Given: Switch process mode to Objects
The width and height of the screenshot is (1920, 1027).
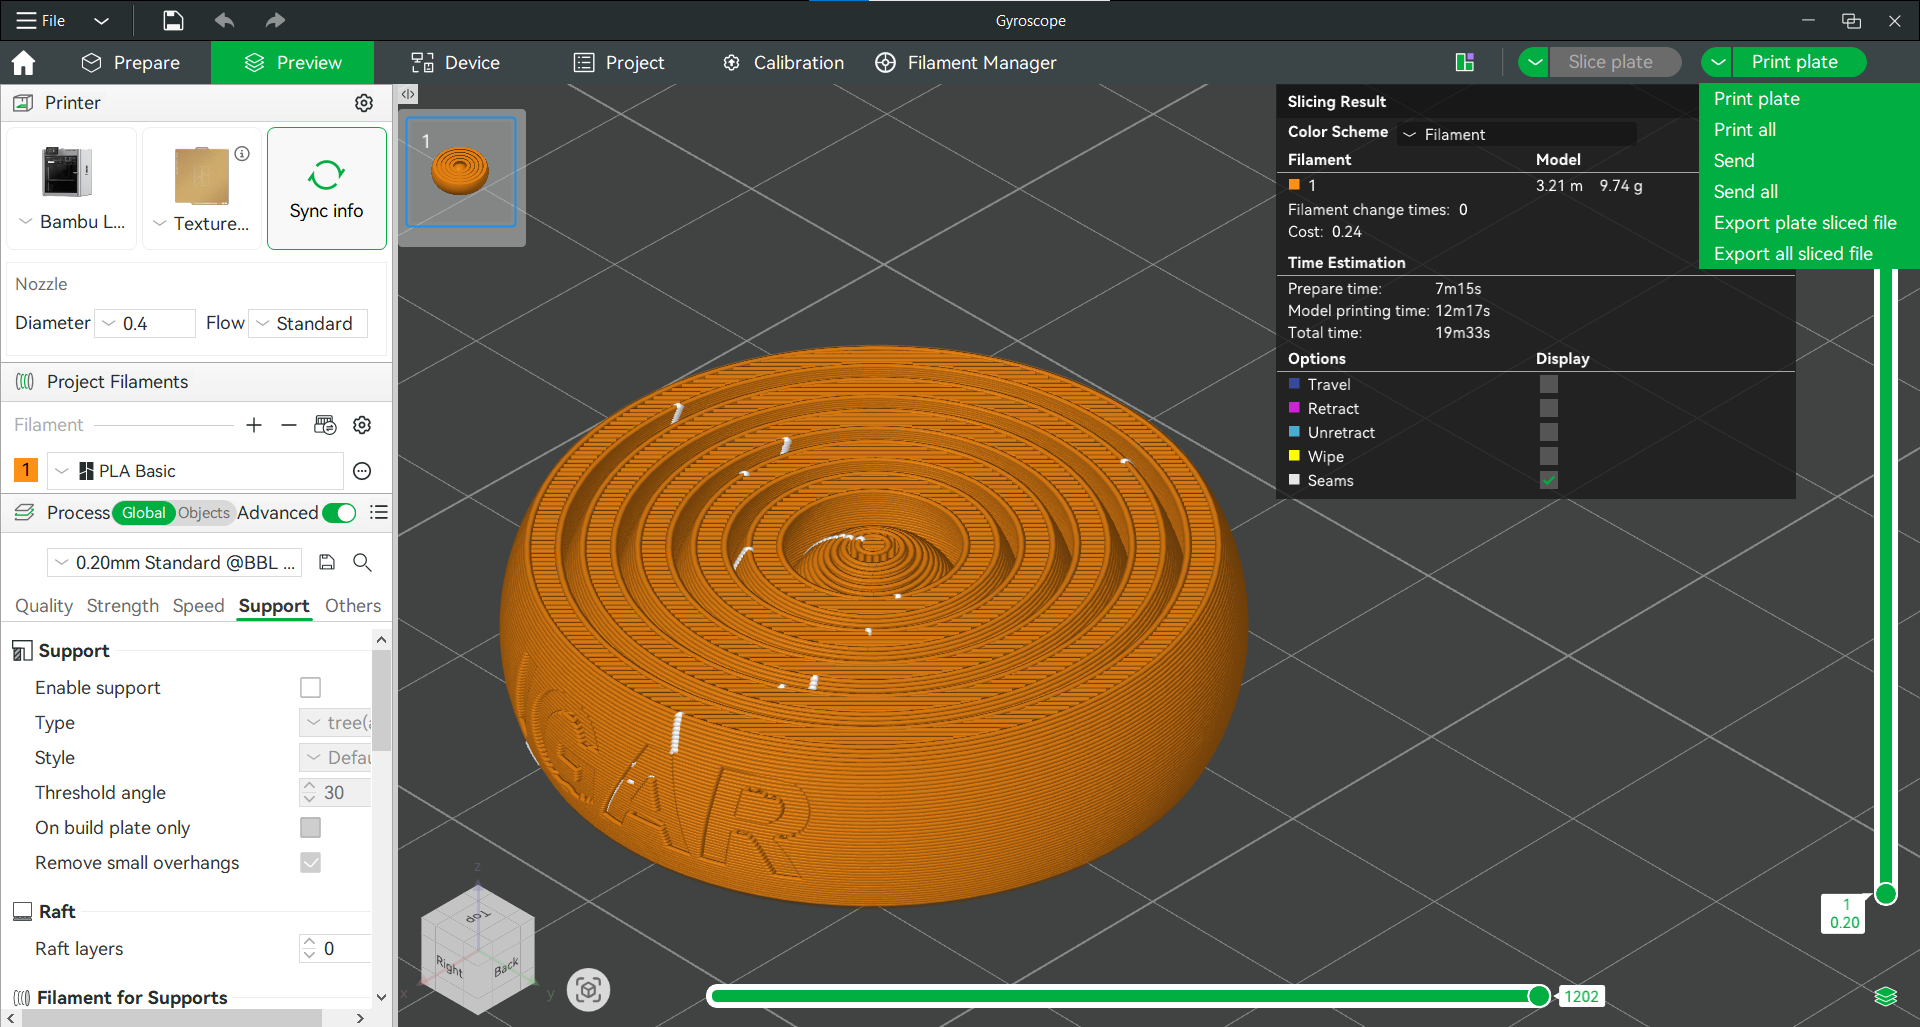Looking at the screenshot, I should [x=204, y=513].
